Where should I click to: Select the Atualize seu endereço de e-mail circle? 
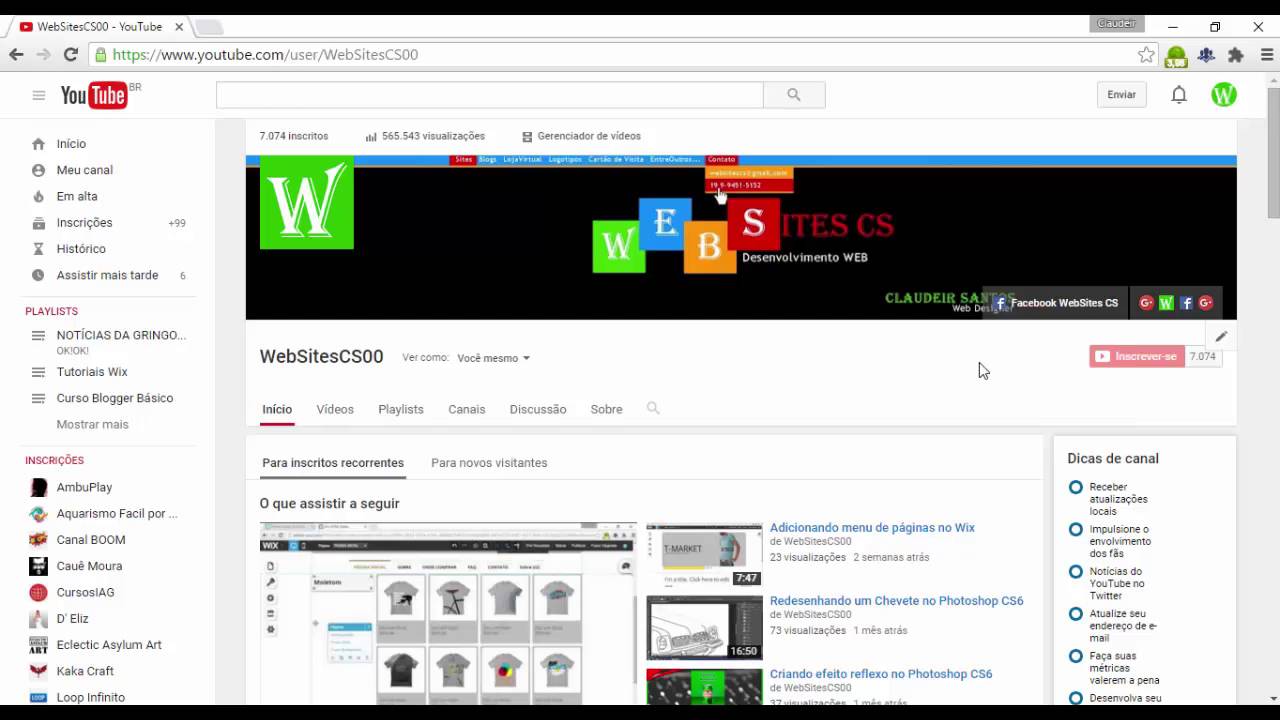(1075, 614)
